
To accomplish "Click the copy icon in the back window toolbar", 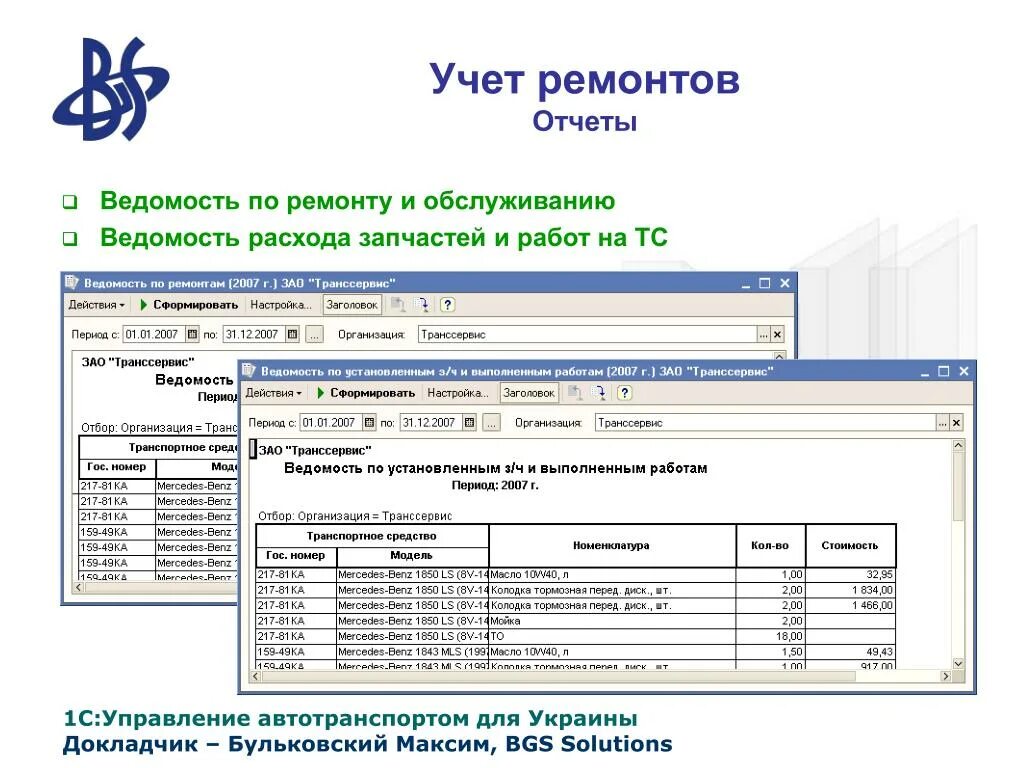I will [398, 304].
